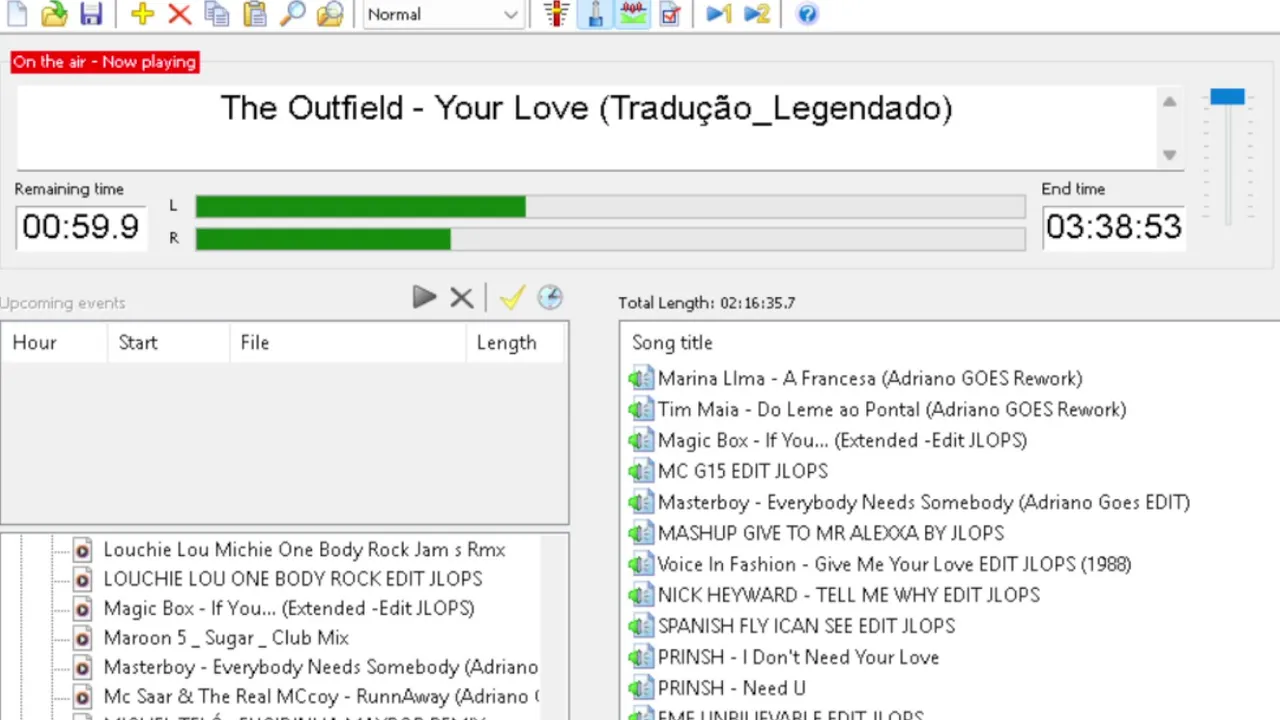The width and height of the screenshot is (1280, 720).
Task: Select NICK HEYWARD - TELL ME WHY
Action: tap(849, 595)
